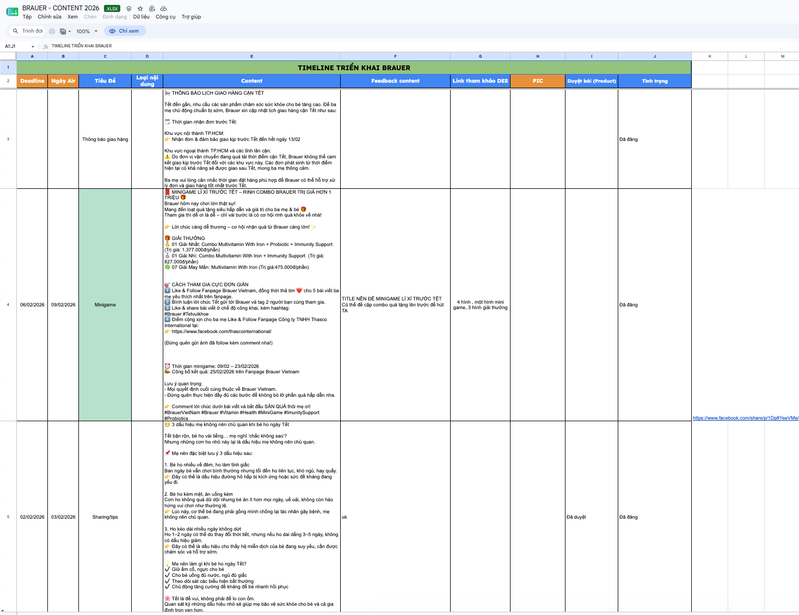The image size is (799, 615).
Task: Click the move-to-folder icon beside star
Action: 152,9
